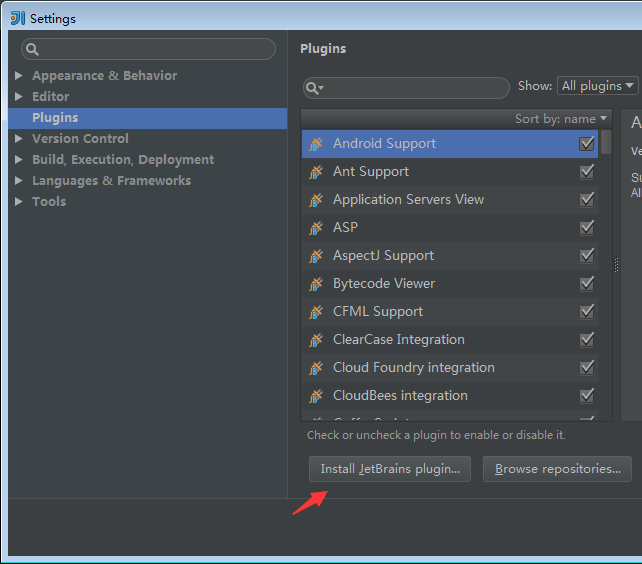The image size is (642, 564).
Task: Focus the settings search field
Action: click(x=150, y=49)
